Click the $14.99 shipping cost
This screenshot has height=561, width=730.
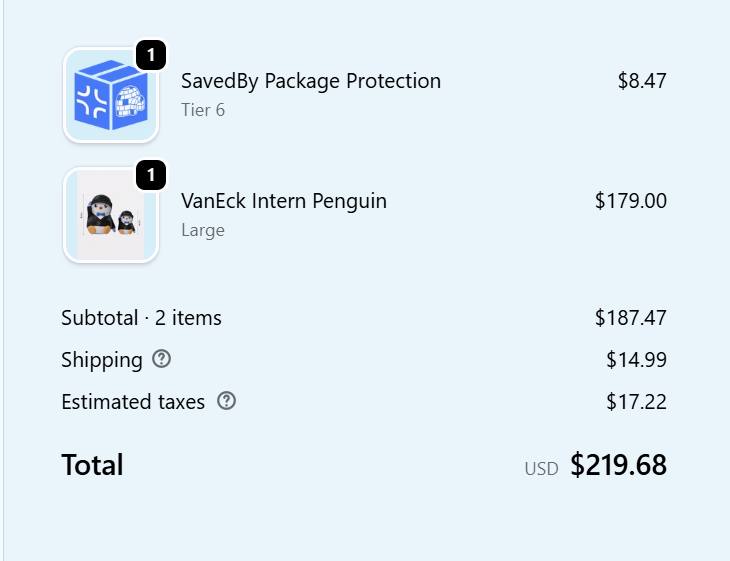(636, 360)
